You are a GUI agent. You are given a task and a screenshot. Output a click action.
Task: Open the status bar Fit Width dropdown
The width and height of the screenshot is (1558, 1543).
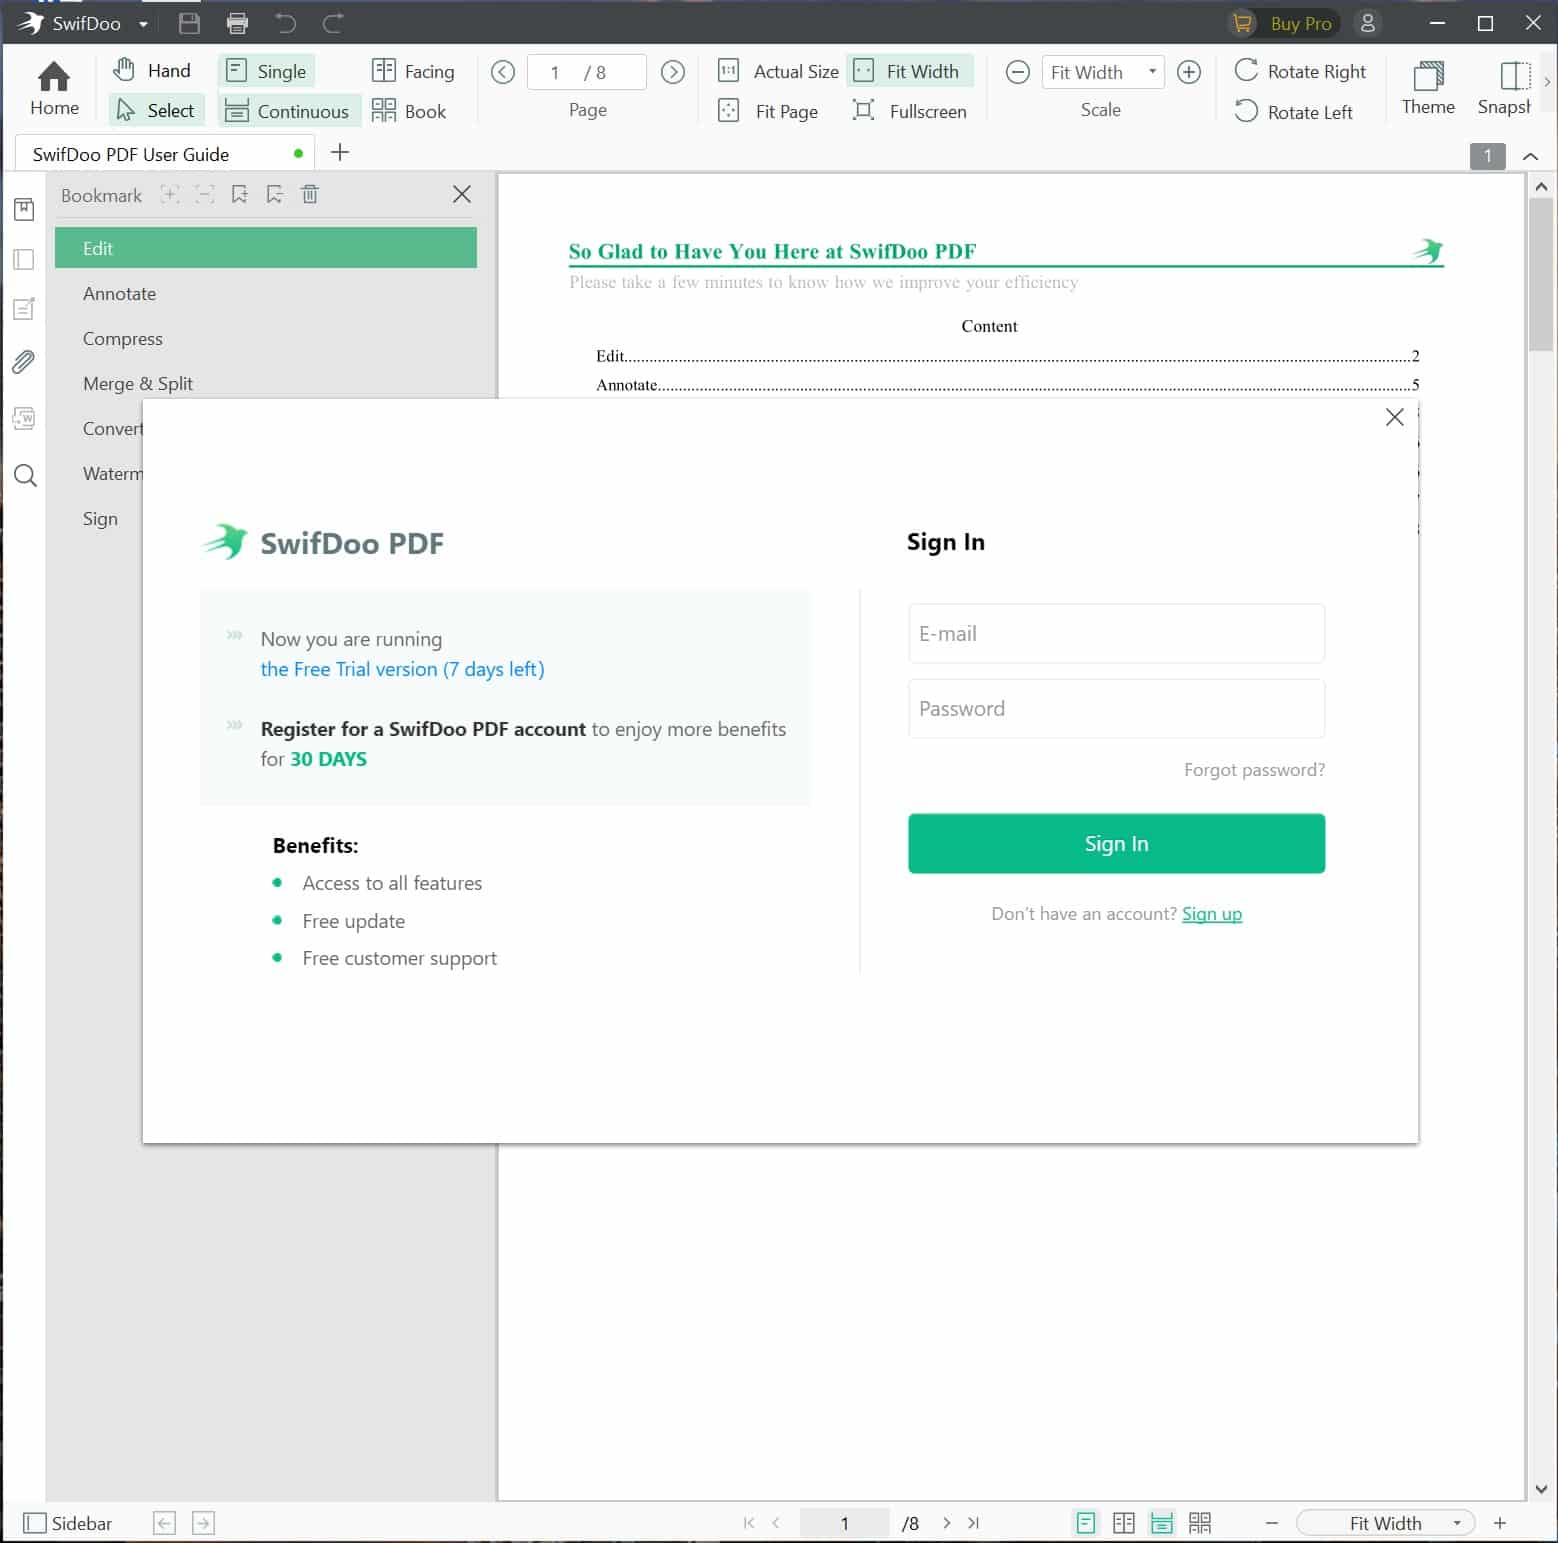click(1456, 1523)
